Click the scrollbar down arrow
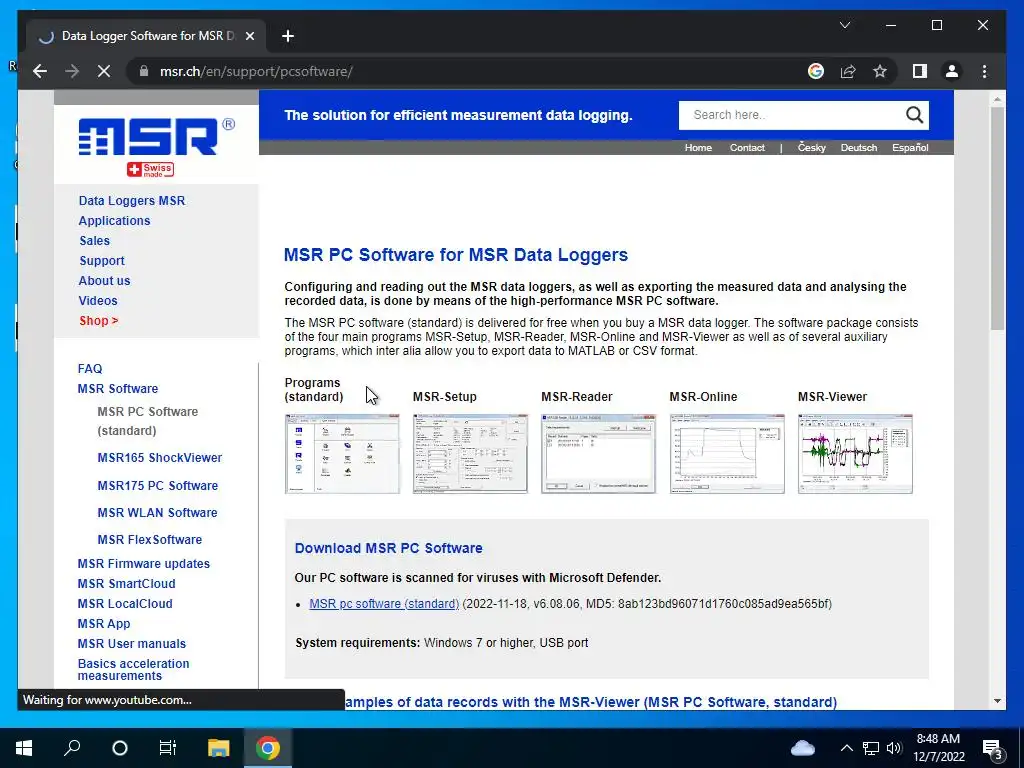This screenshot has width=1024, height=768. [x=997, y=701]
